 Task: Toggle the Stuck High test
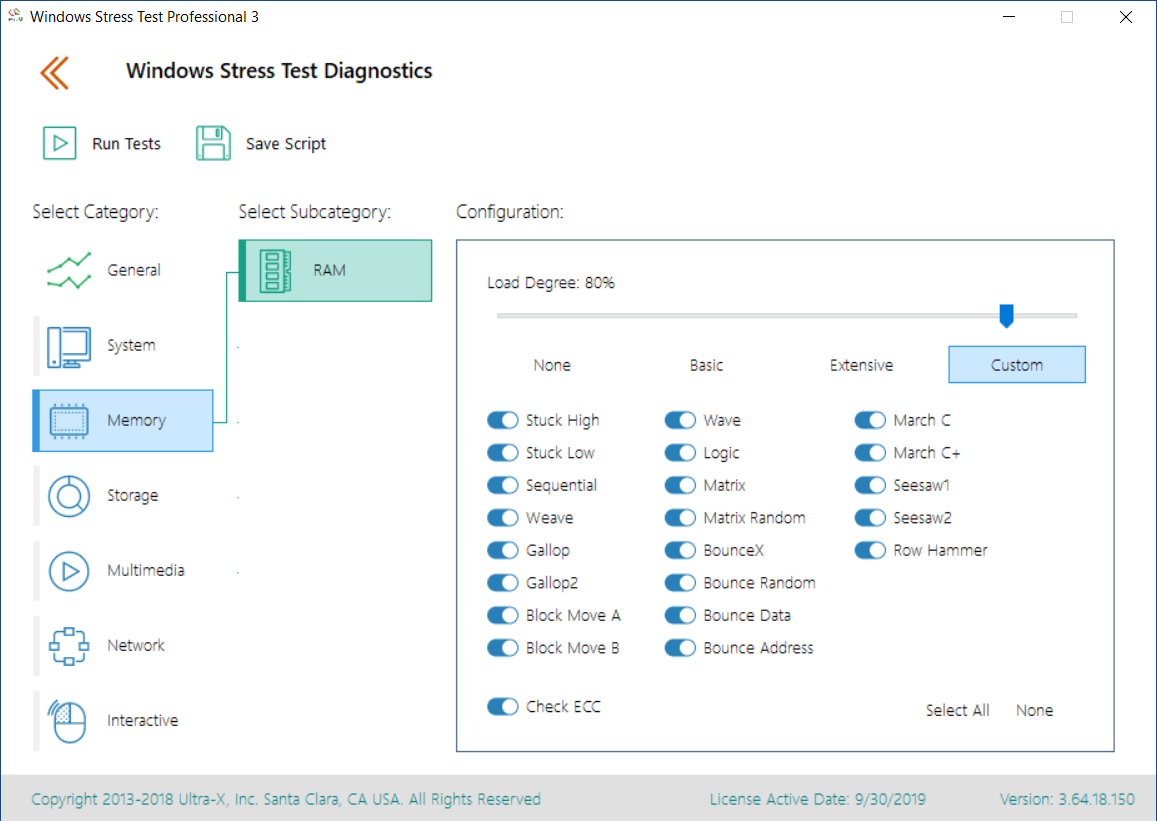click(502, 420)
